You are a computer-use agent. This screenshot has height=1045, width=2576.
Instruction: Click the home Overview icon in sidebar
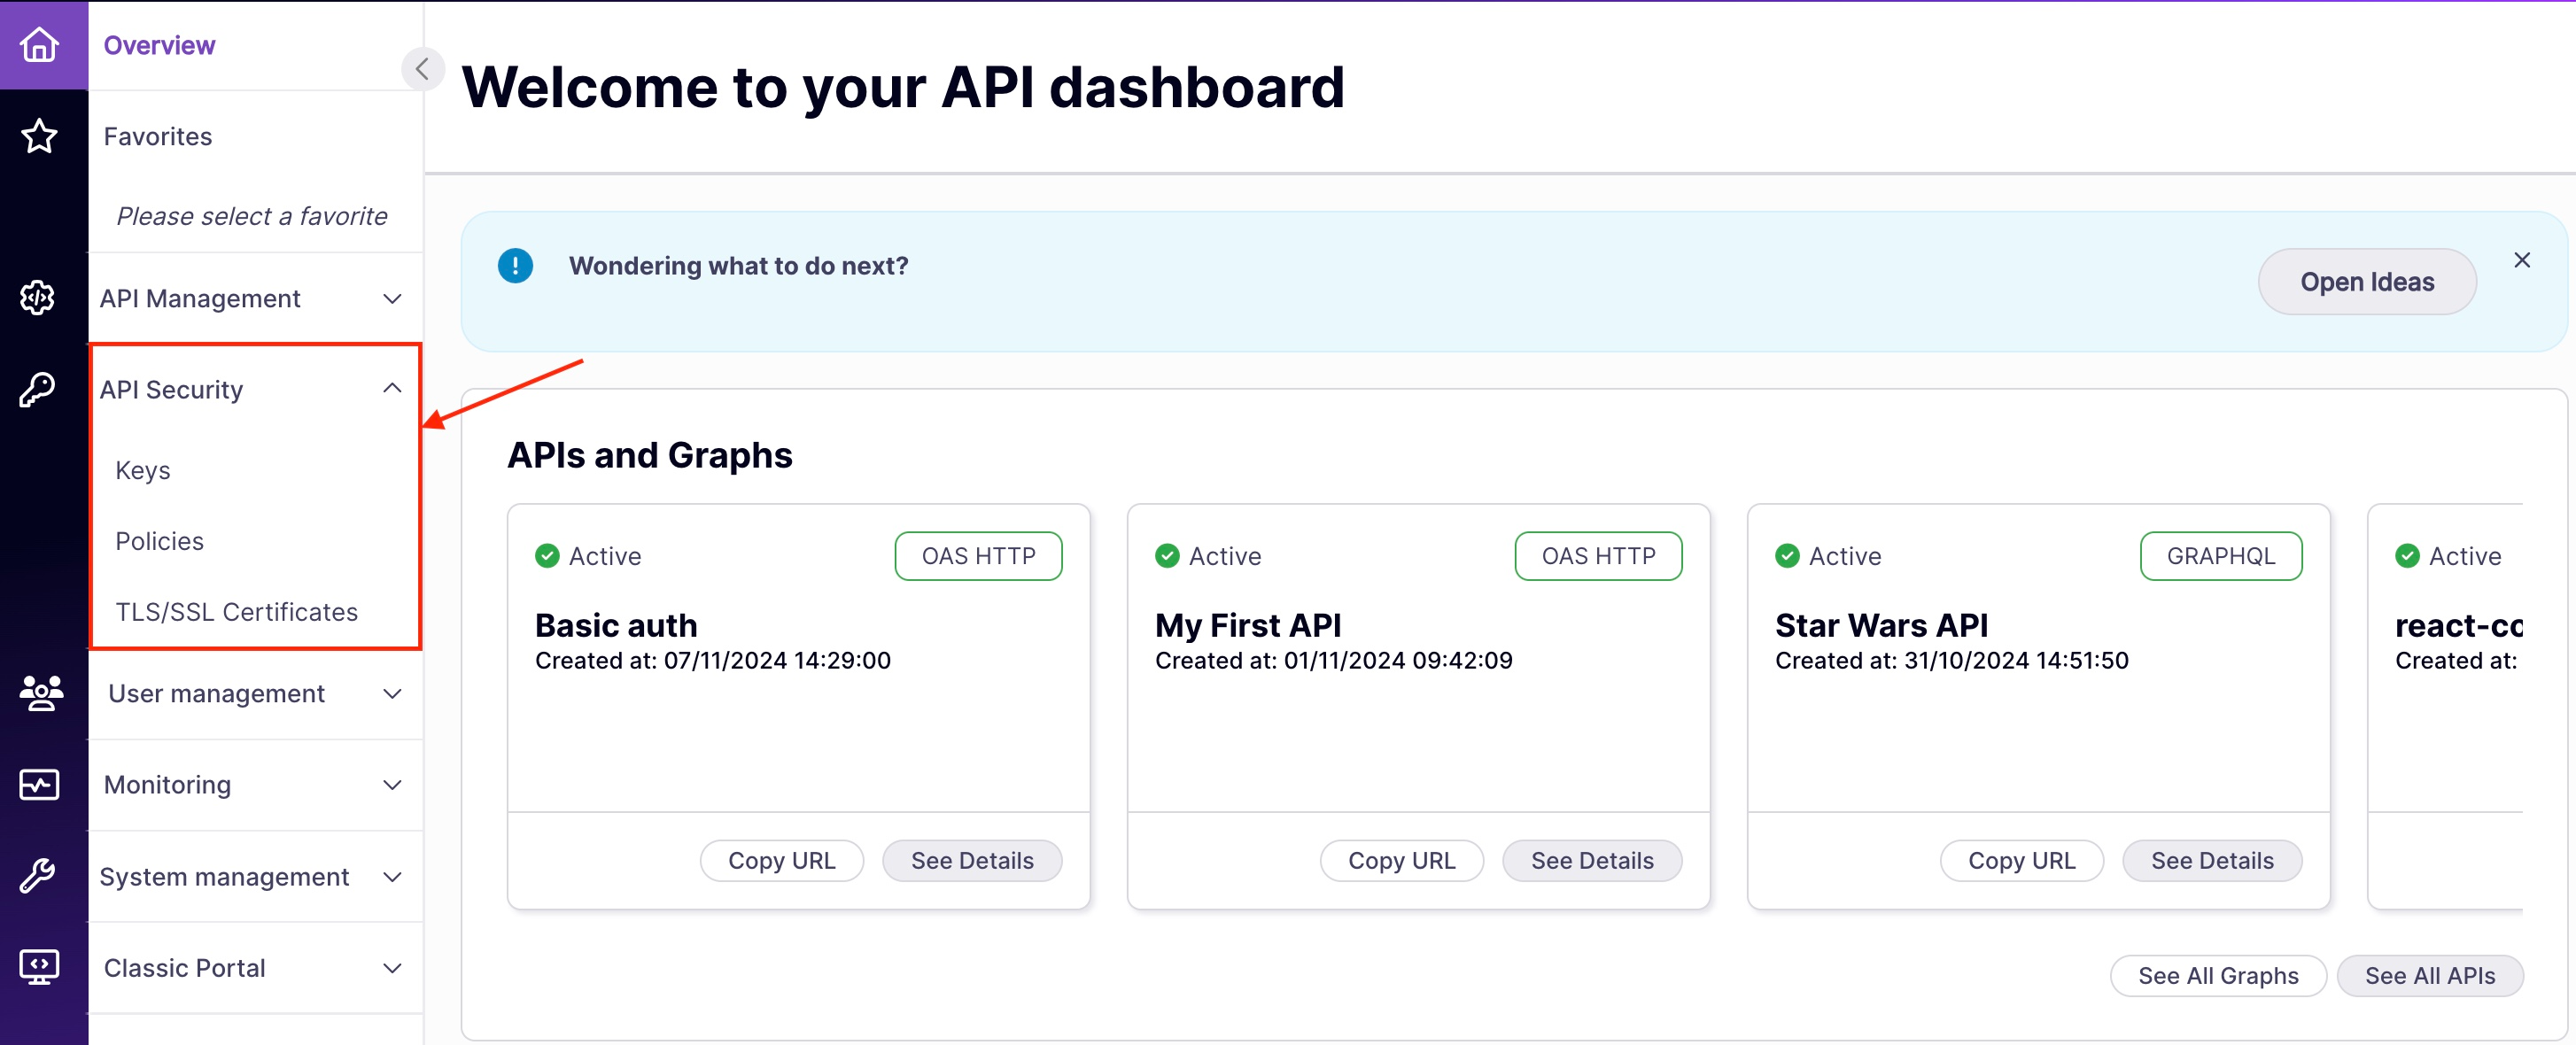pos(40,45)
